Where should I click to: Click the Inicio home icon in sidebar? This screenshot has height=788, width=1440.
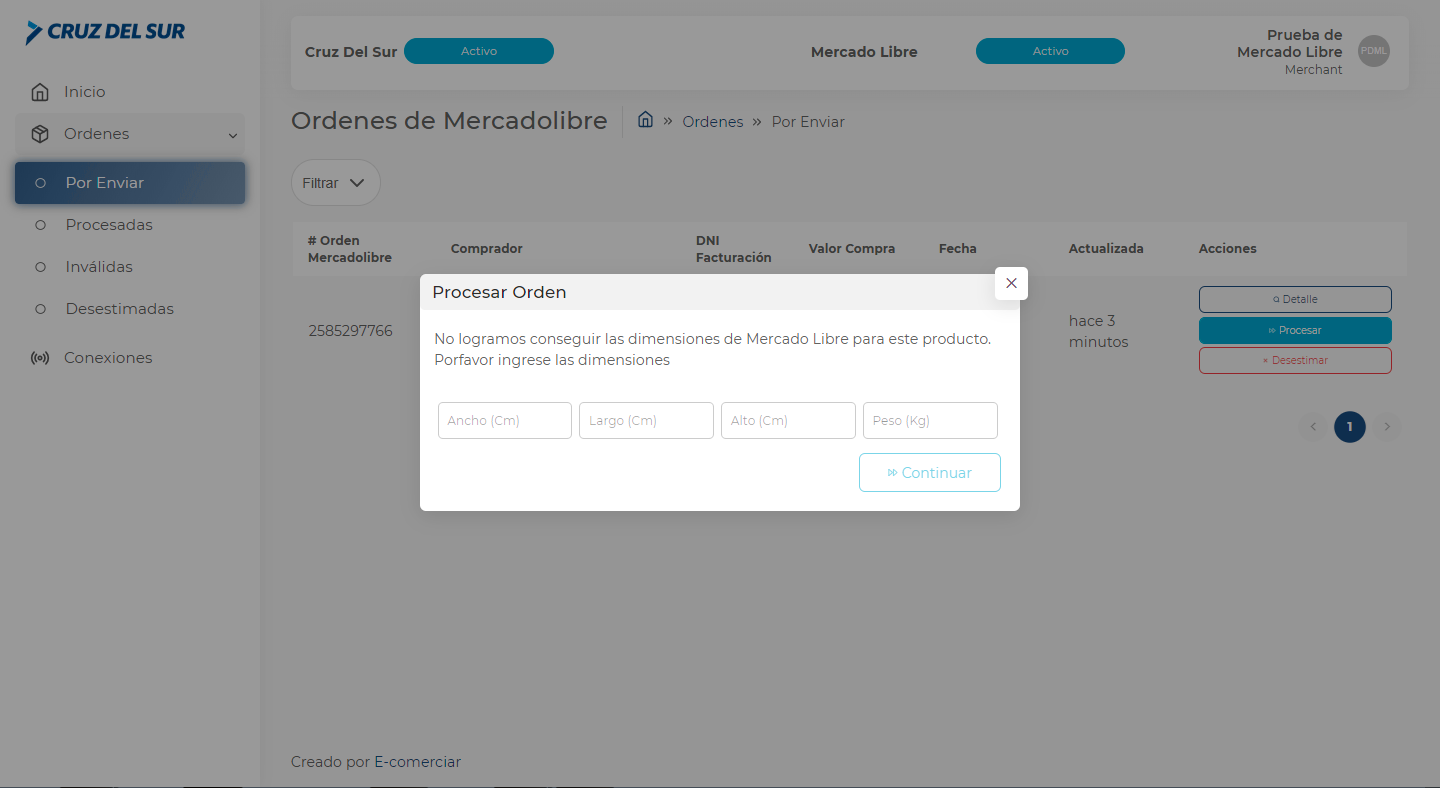(x=40, y=92)
